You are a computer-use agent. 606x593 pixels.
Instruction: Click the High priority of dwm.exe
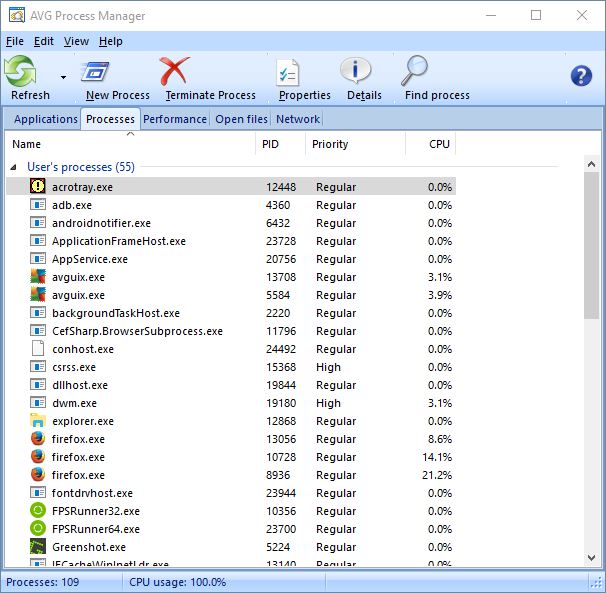click(x=328, y=403)
